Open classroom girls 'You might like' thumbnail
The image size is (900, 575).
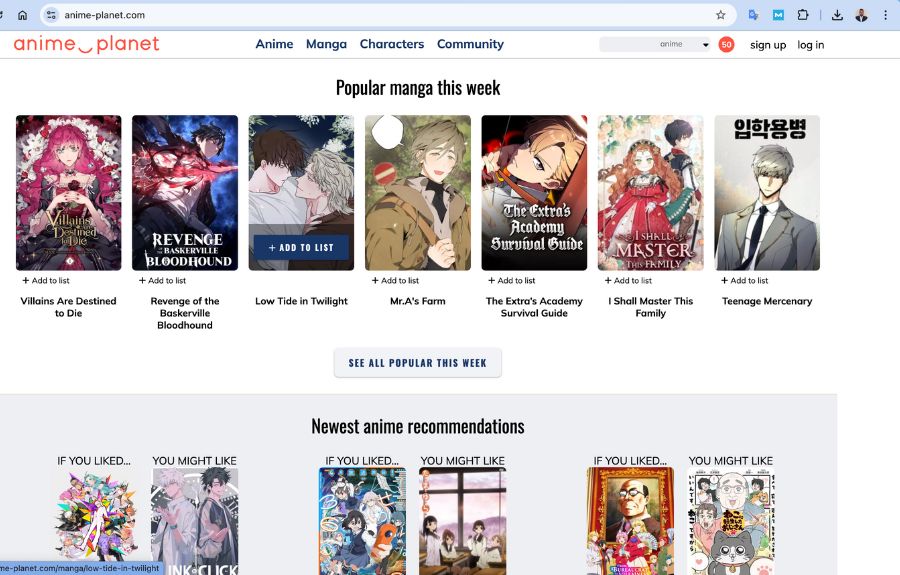(x=463, y=521)
